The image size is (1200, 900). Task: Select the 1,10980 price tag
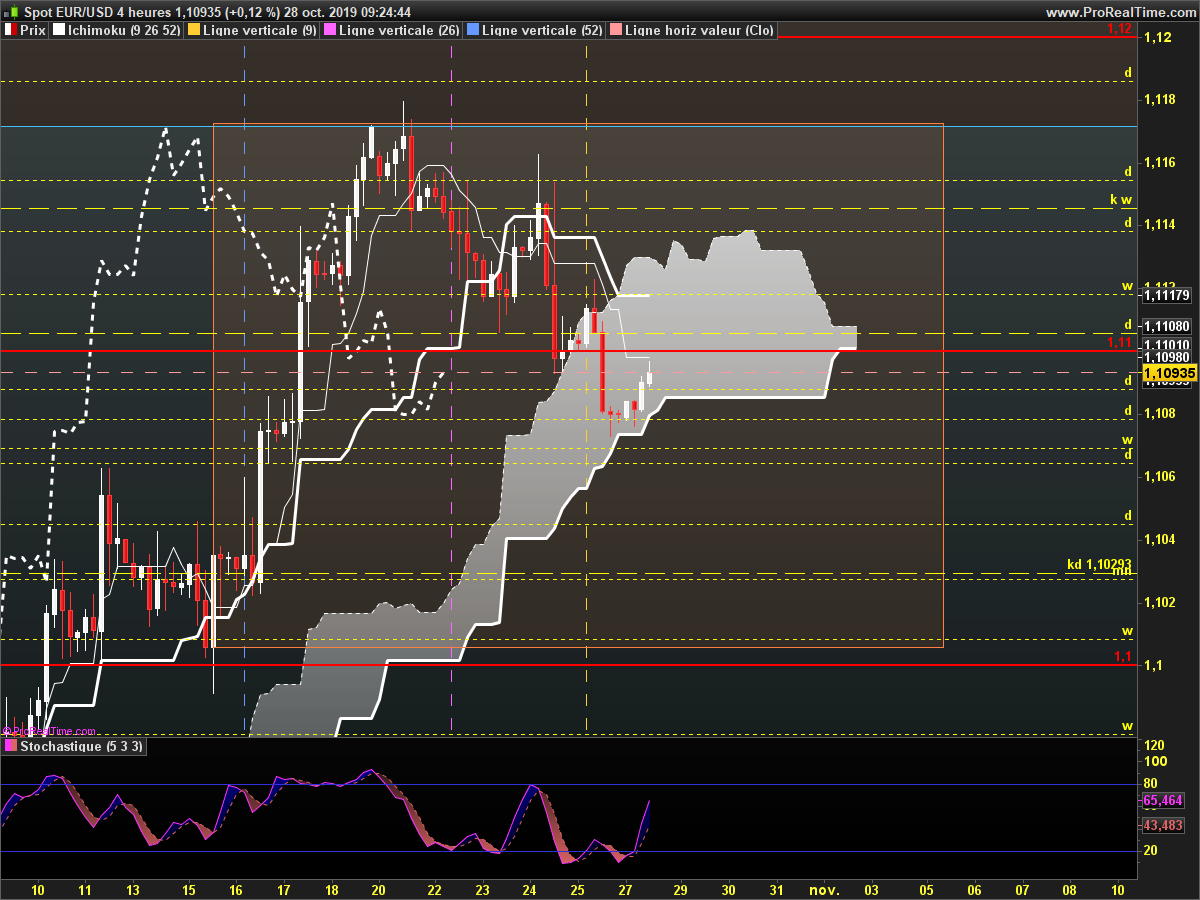tap(1169, 357)
